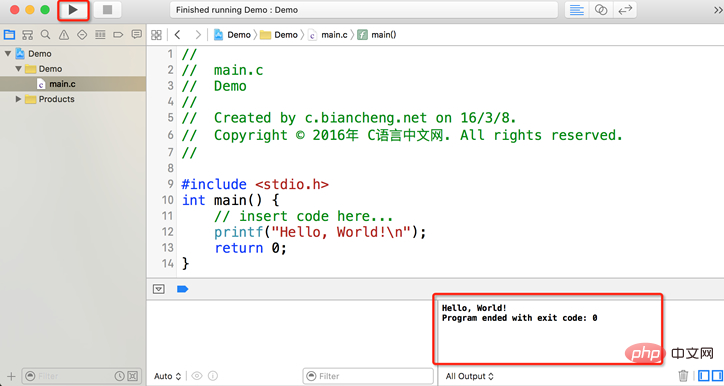
Task: Click the "return 0;" line
Action: 250,248
